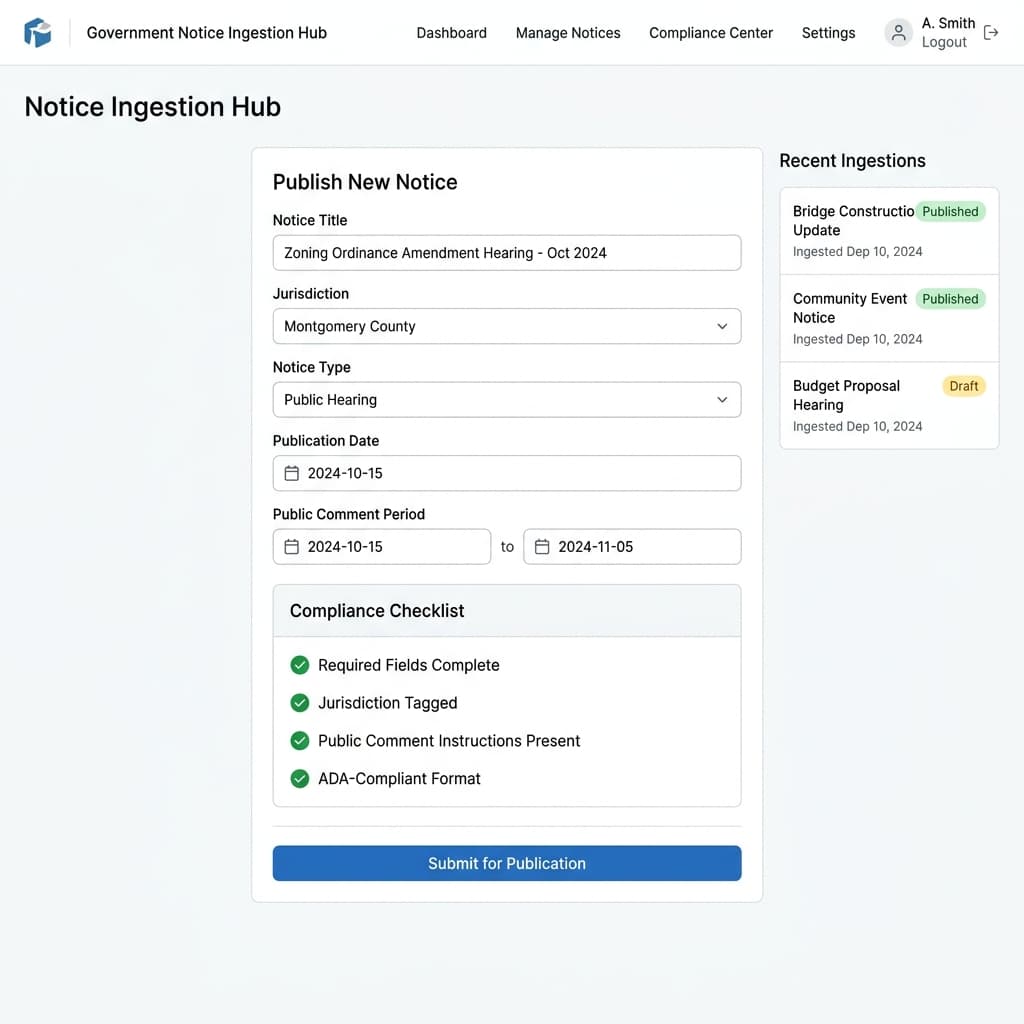This screenshot has width=1024, height=1024.
Task: Click the A. Smith user avatar icon
Action: tap(898, 32)
